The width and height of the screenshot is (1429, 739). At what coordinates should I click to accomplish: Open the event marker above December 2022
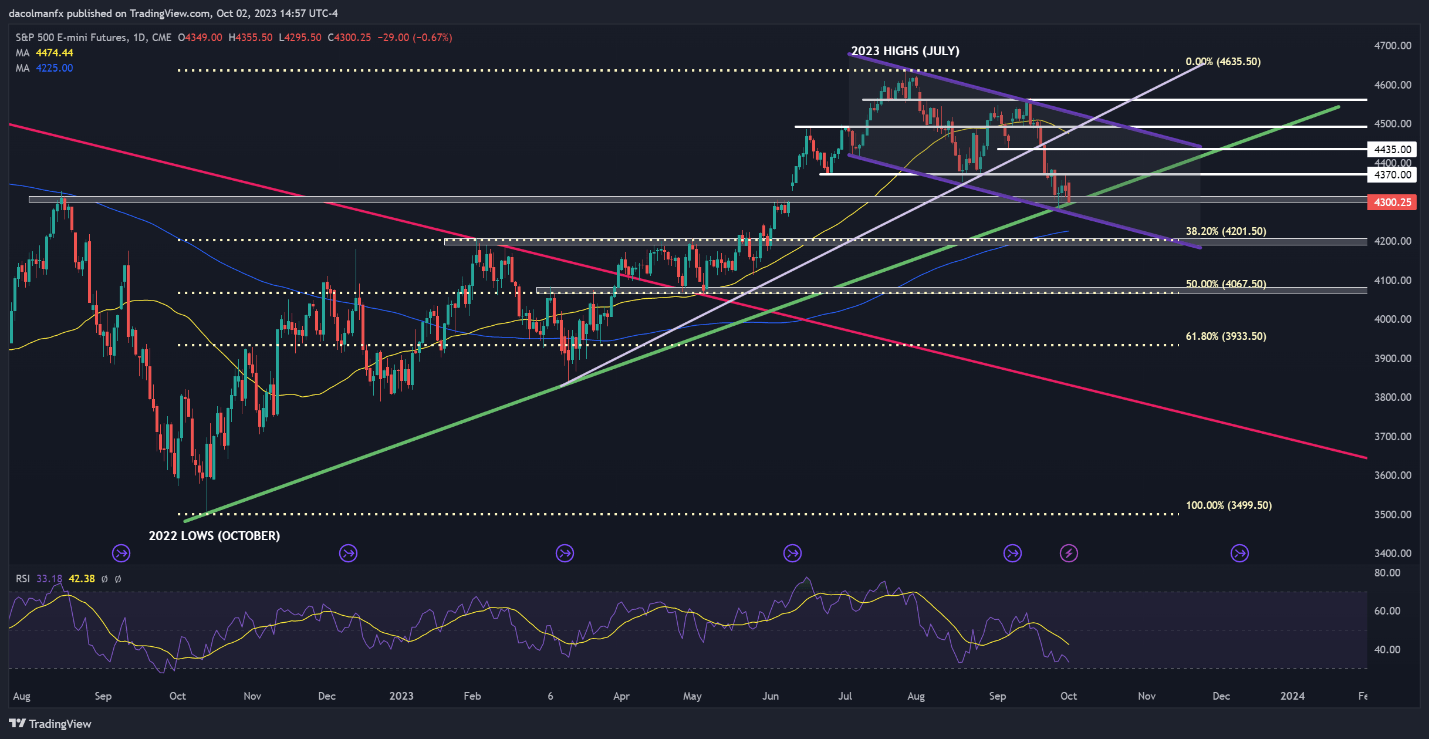pyautogui.click(x=348, y=552)
